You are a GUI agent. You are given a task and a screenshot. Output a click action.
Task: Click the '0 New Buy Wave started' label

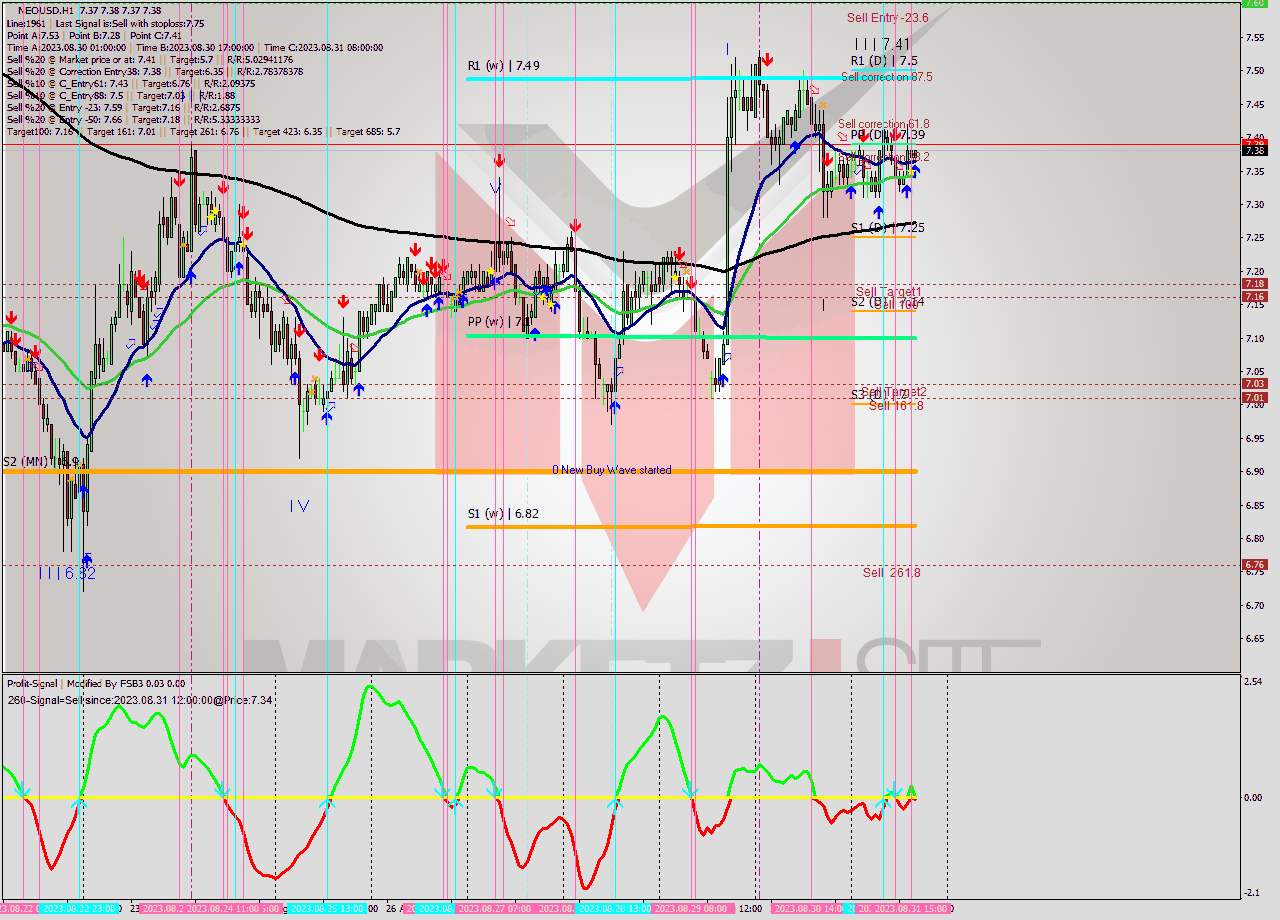click(x=612, y=470)
